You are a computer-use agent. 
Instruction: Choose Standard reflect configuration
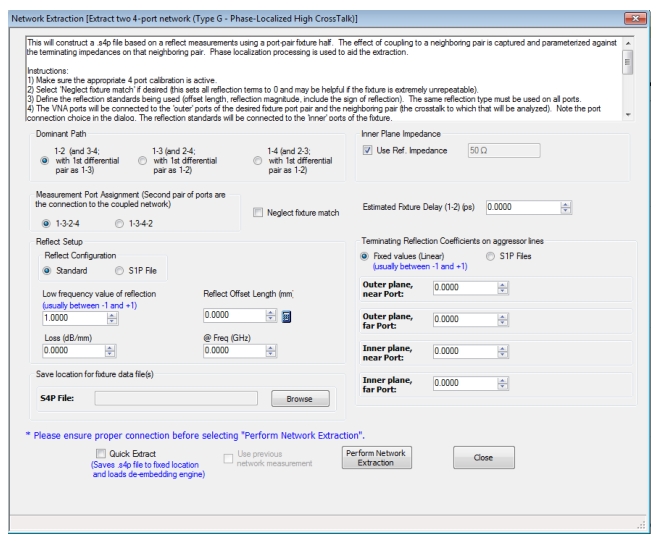[x=47, y=271]
